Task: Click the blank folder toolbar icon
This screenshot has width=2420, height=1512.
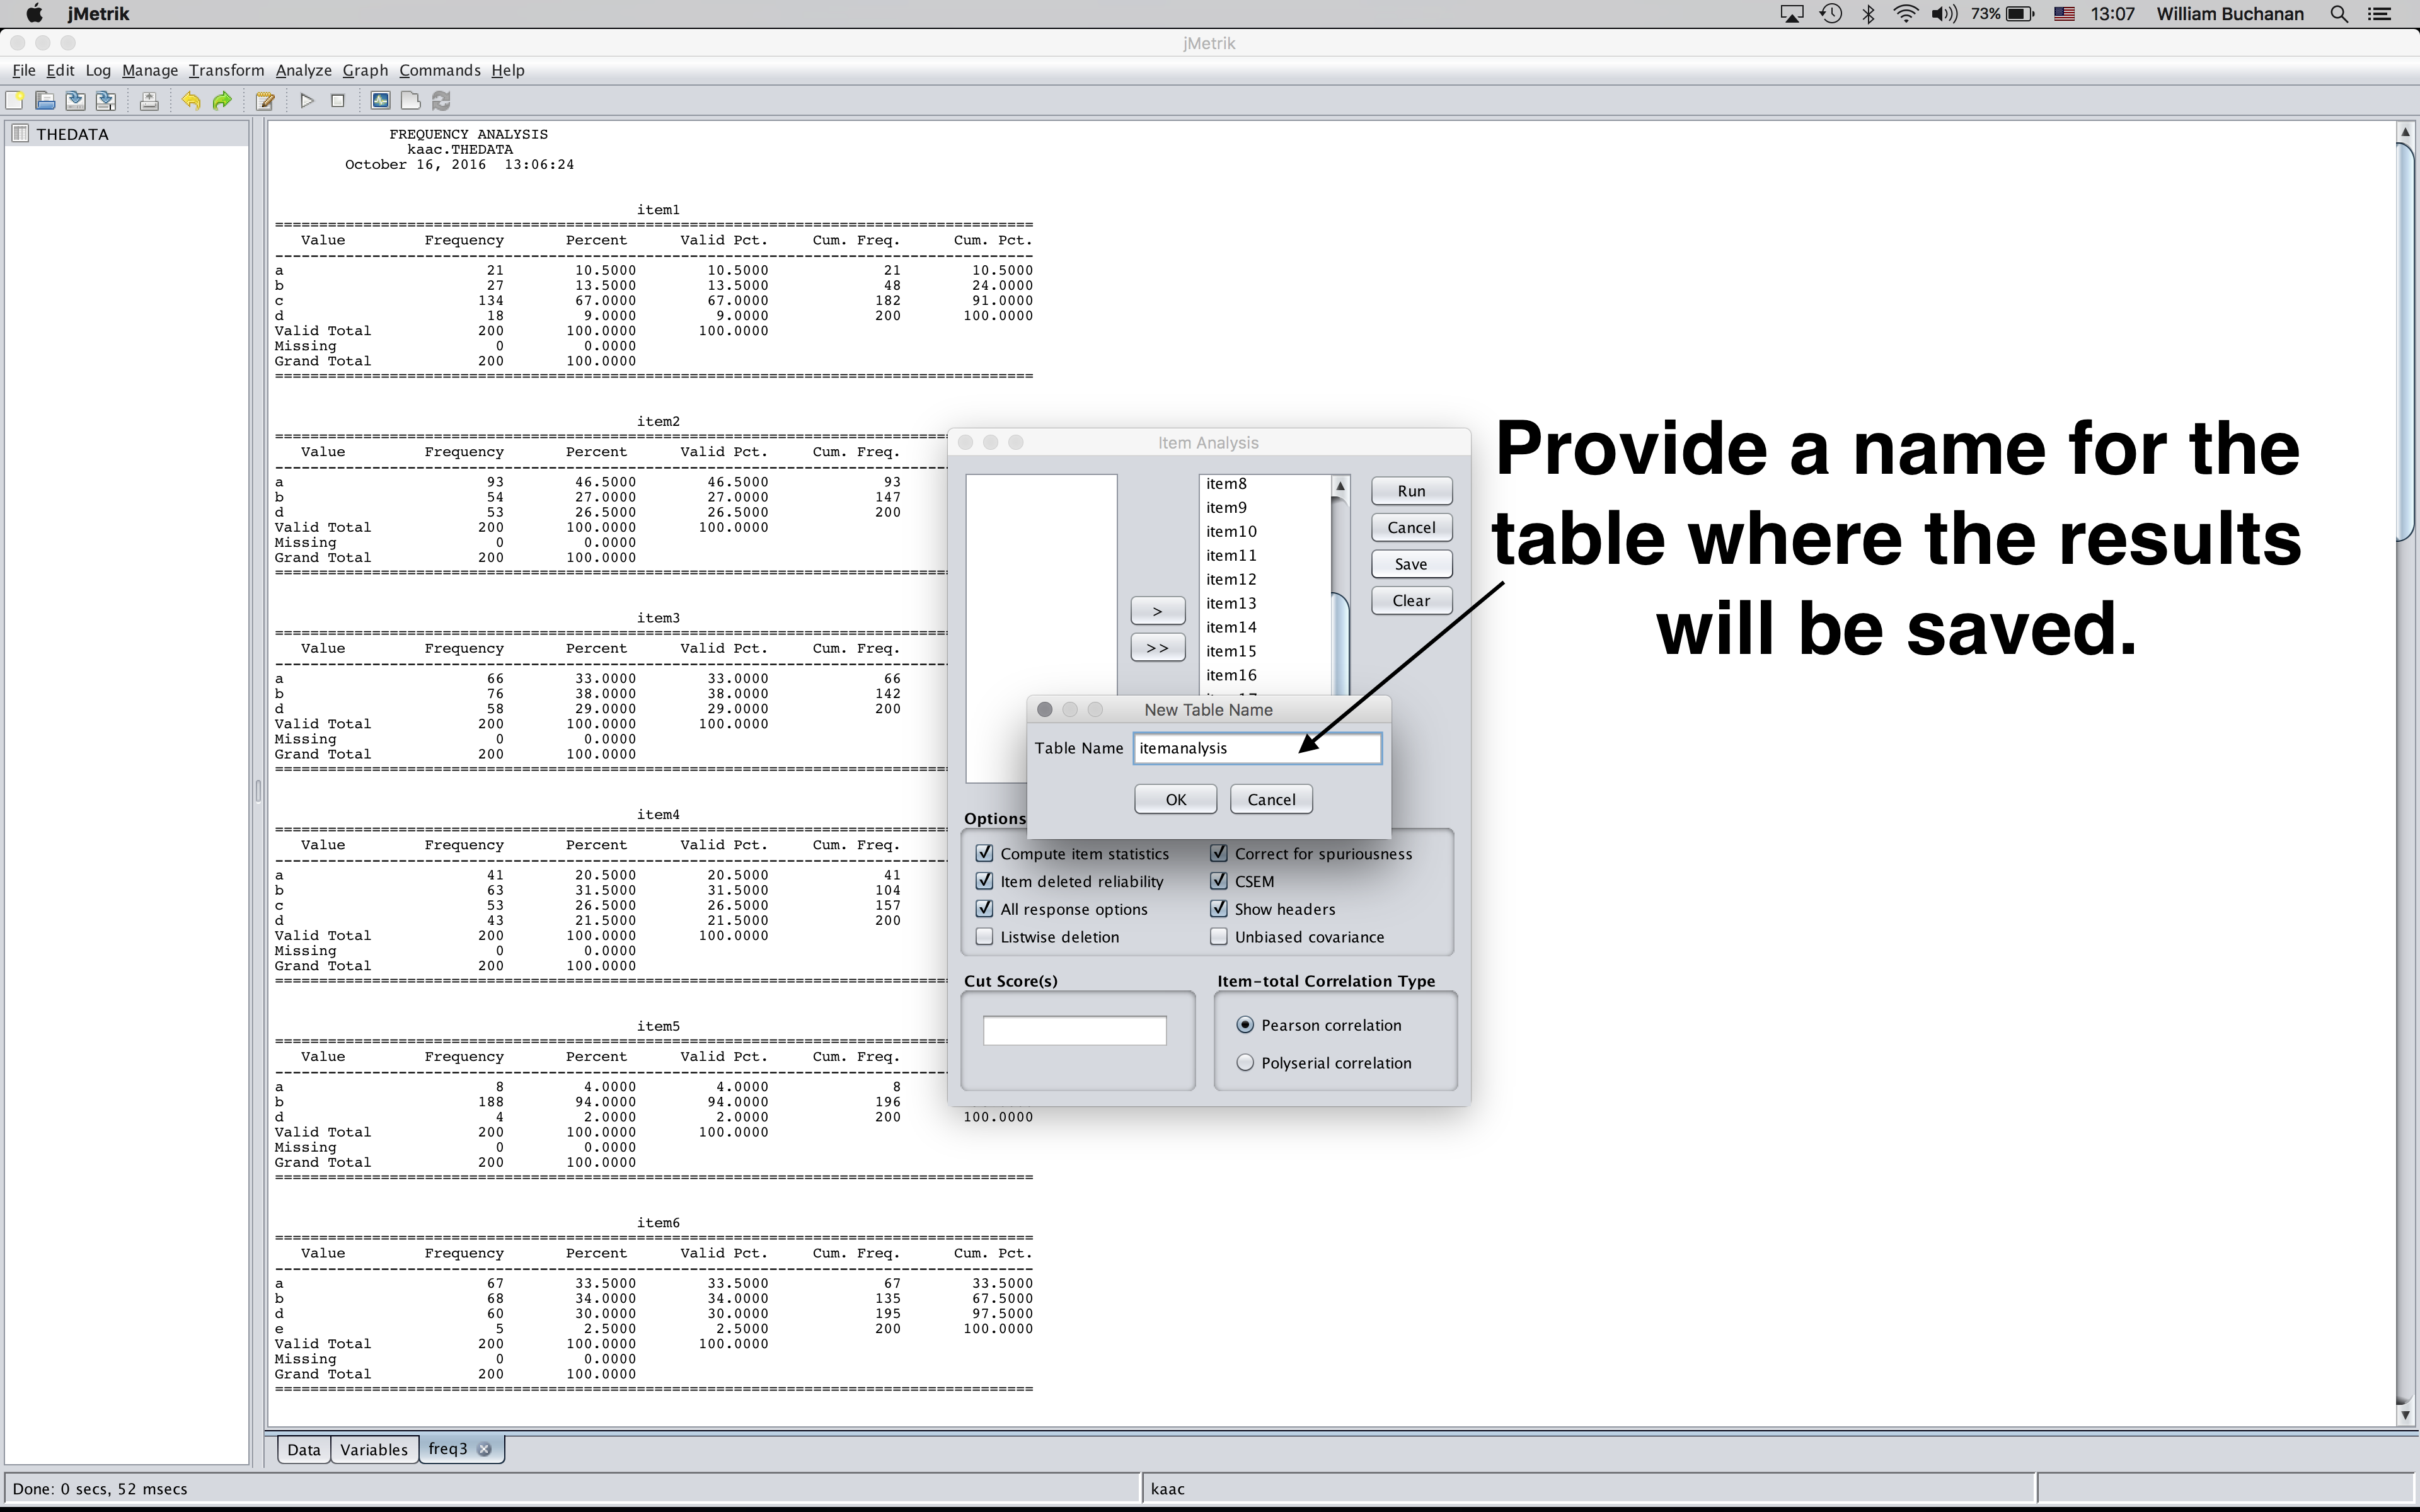Action: [x=410, y=101]
